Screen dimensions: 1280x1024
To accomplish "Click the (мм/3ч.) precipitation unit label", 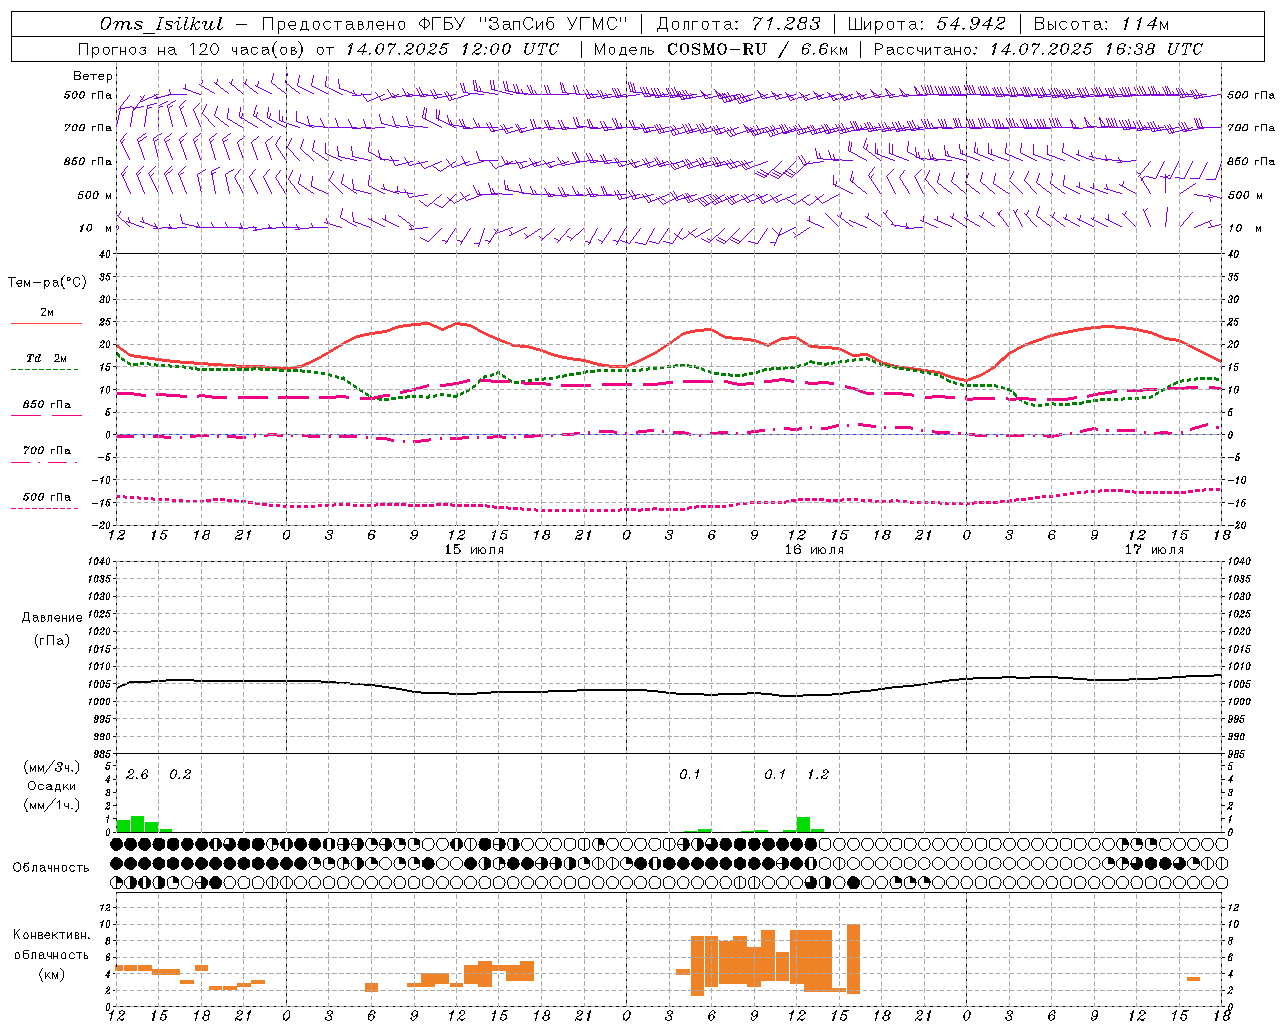I will [51, 767].
